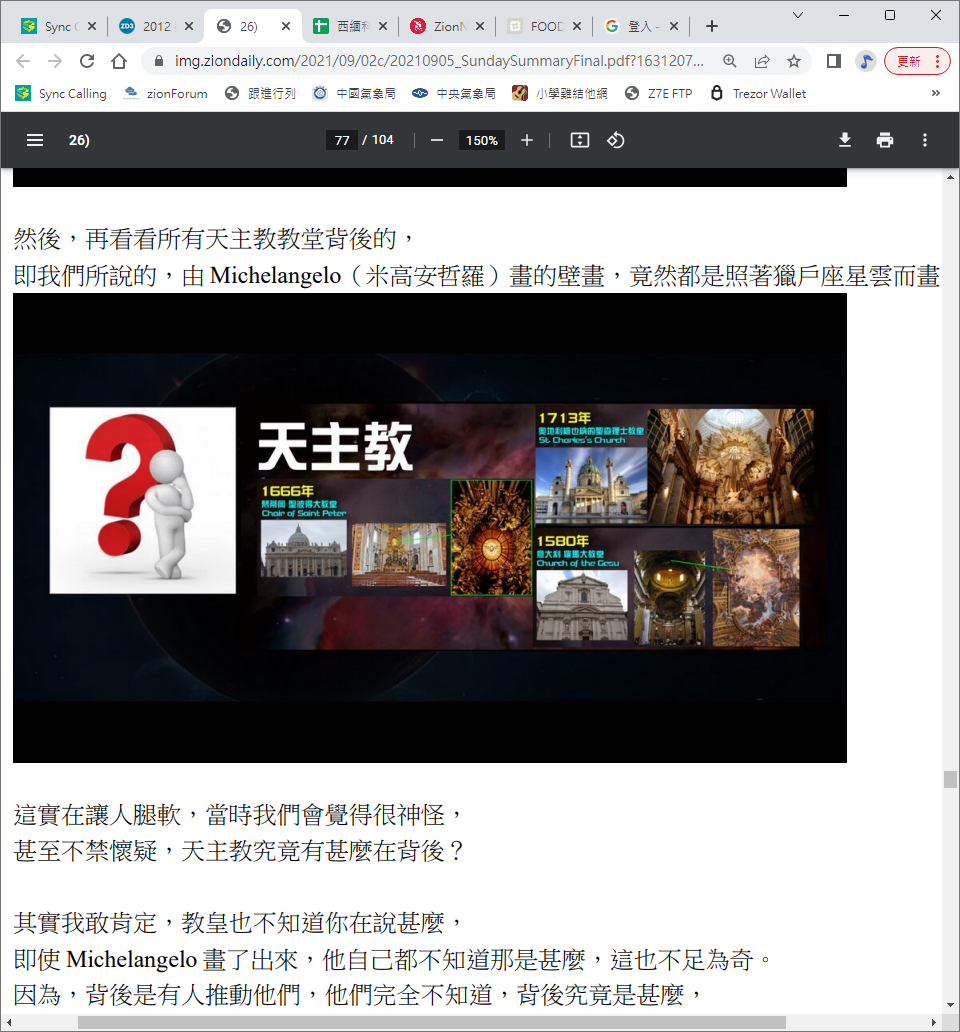Open the Trezor Wallet bookmark
The width and height of the screenshot is (960, 1032).
pyautogui.click(x=758, y=93)
